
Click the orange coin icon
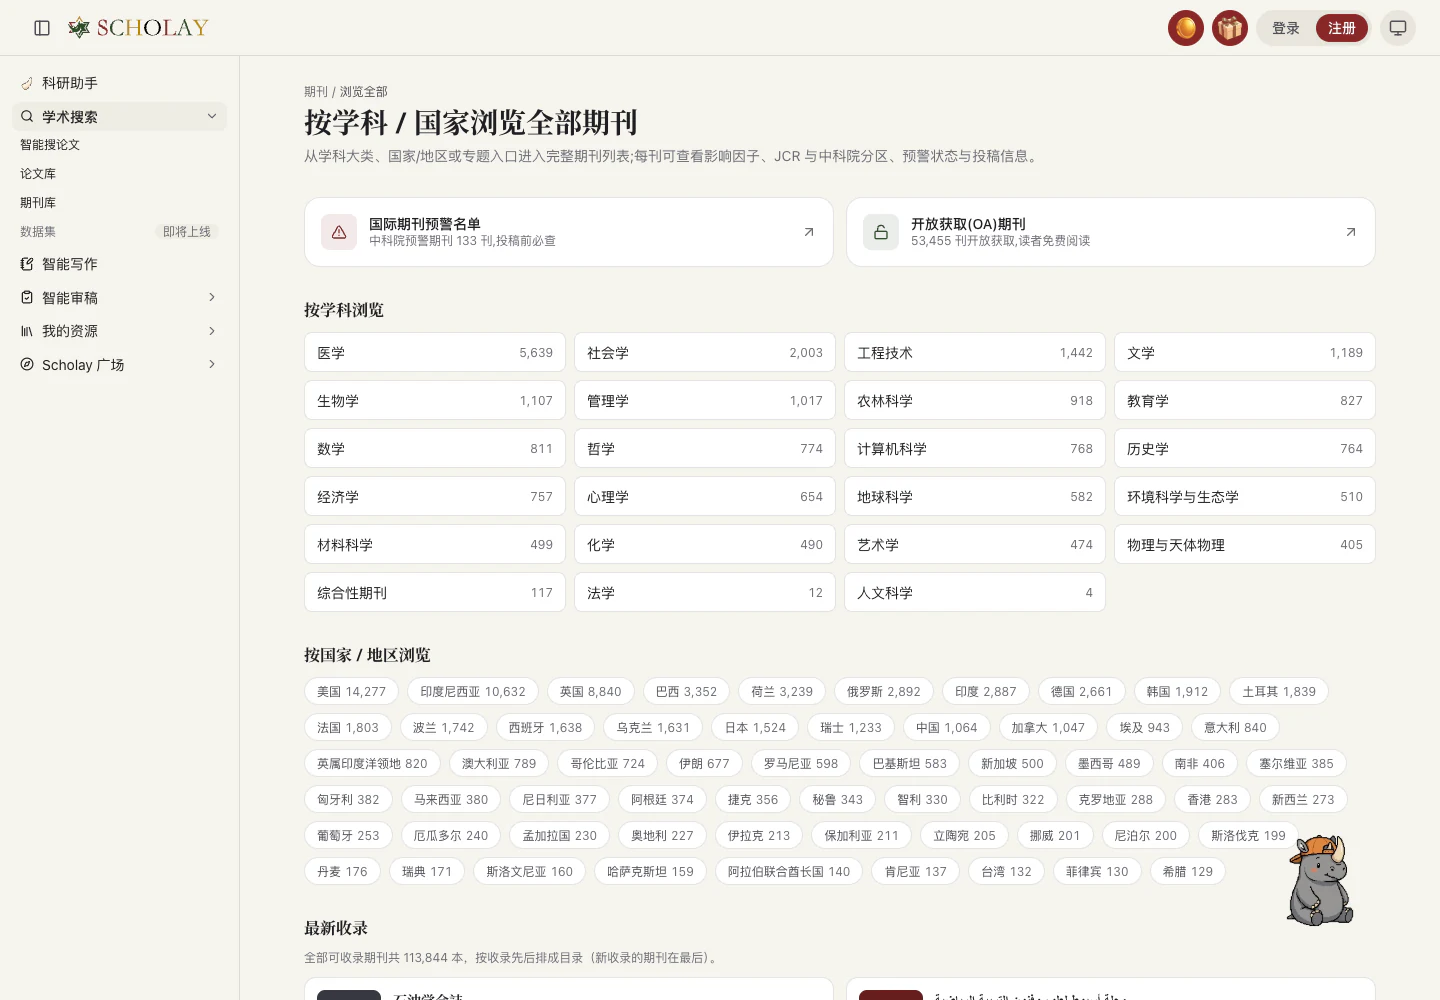coord(1186,28)
